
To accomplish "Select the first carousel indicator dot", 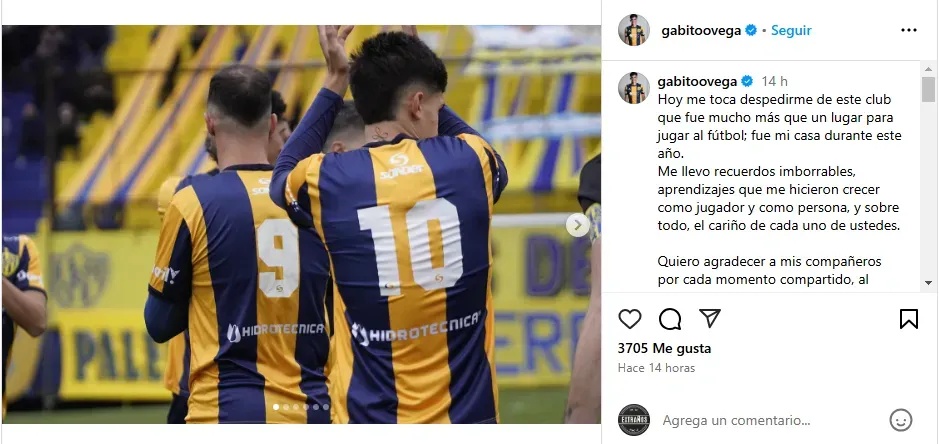I will pos(276,407).
